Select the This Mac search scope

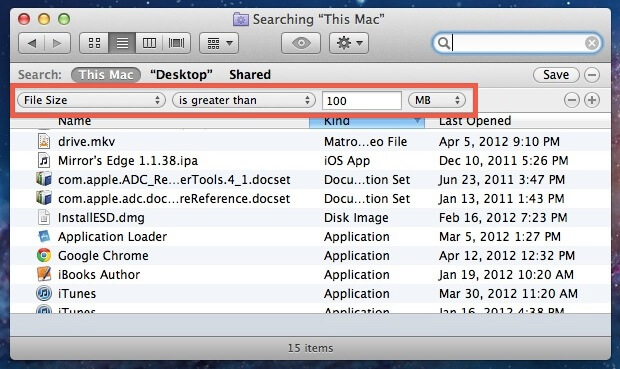pyautogui.click(x=106, y=75)
